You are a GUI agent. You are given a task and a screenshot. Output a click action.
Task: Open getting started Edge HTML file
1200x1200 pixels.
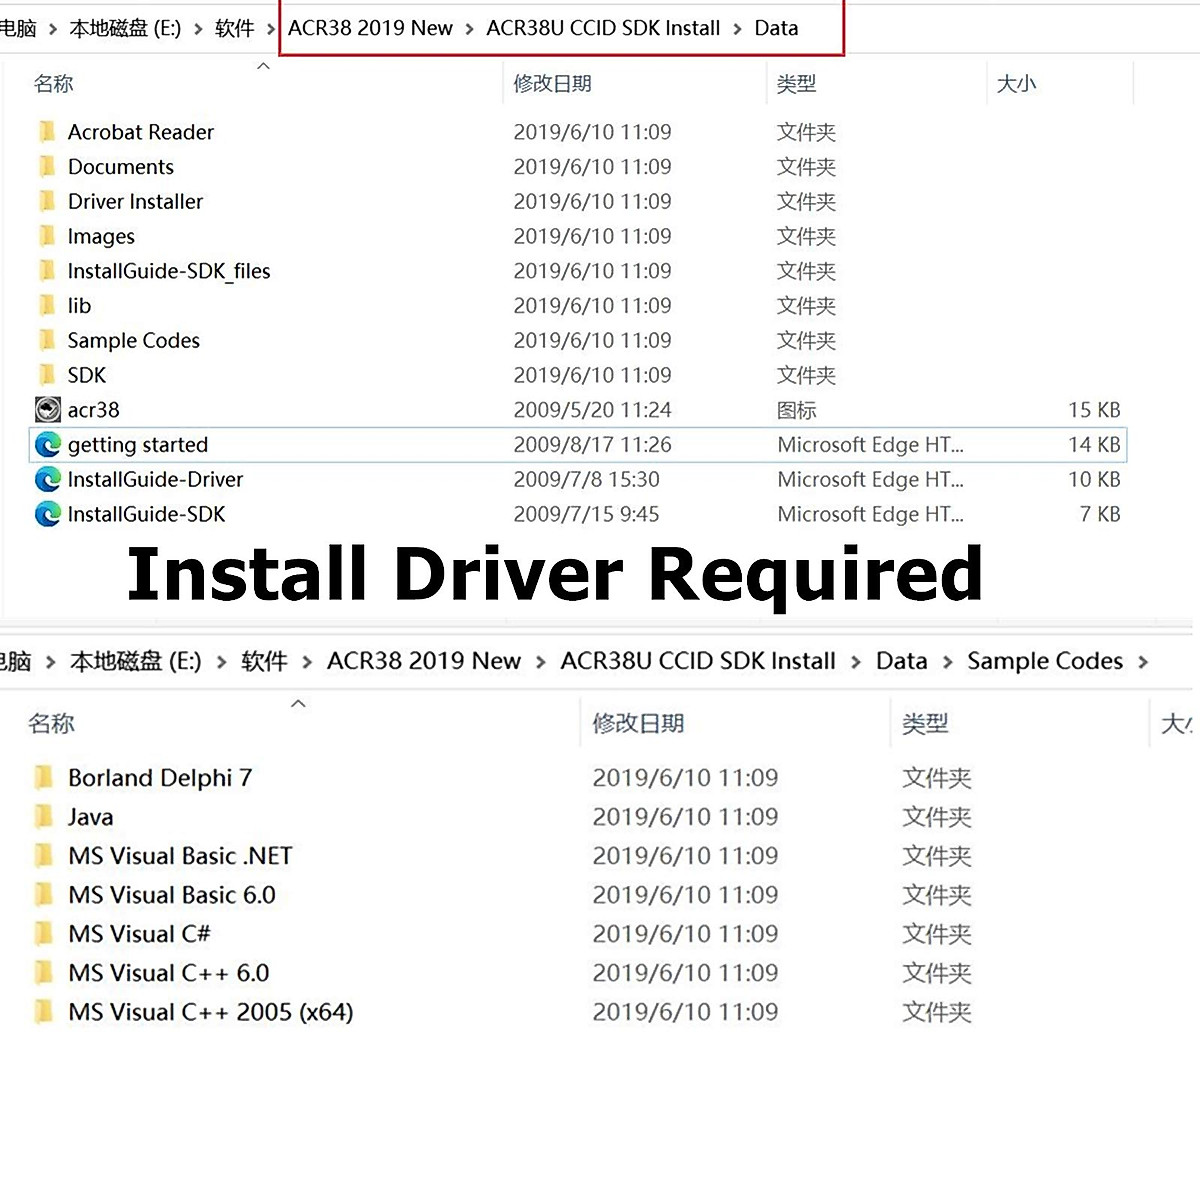click(137, 445)
